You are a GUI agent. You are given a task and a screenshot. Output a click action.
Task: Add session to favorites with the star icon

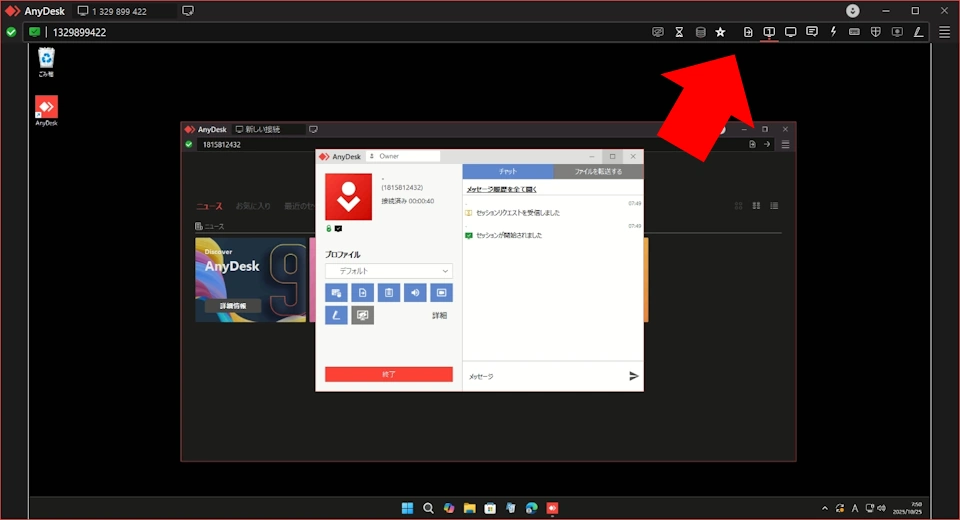pyautogui.click(x=721, y=32)
